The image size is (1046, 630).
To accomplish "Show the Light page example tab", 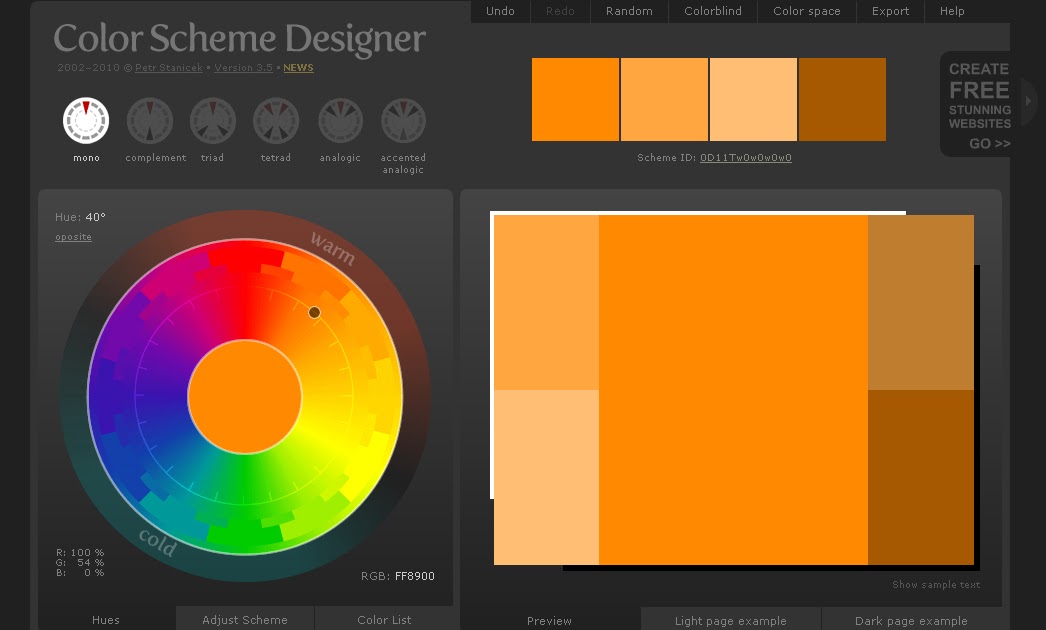I will point(730,621).
